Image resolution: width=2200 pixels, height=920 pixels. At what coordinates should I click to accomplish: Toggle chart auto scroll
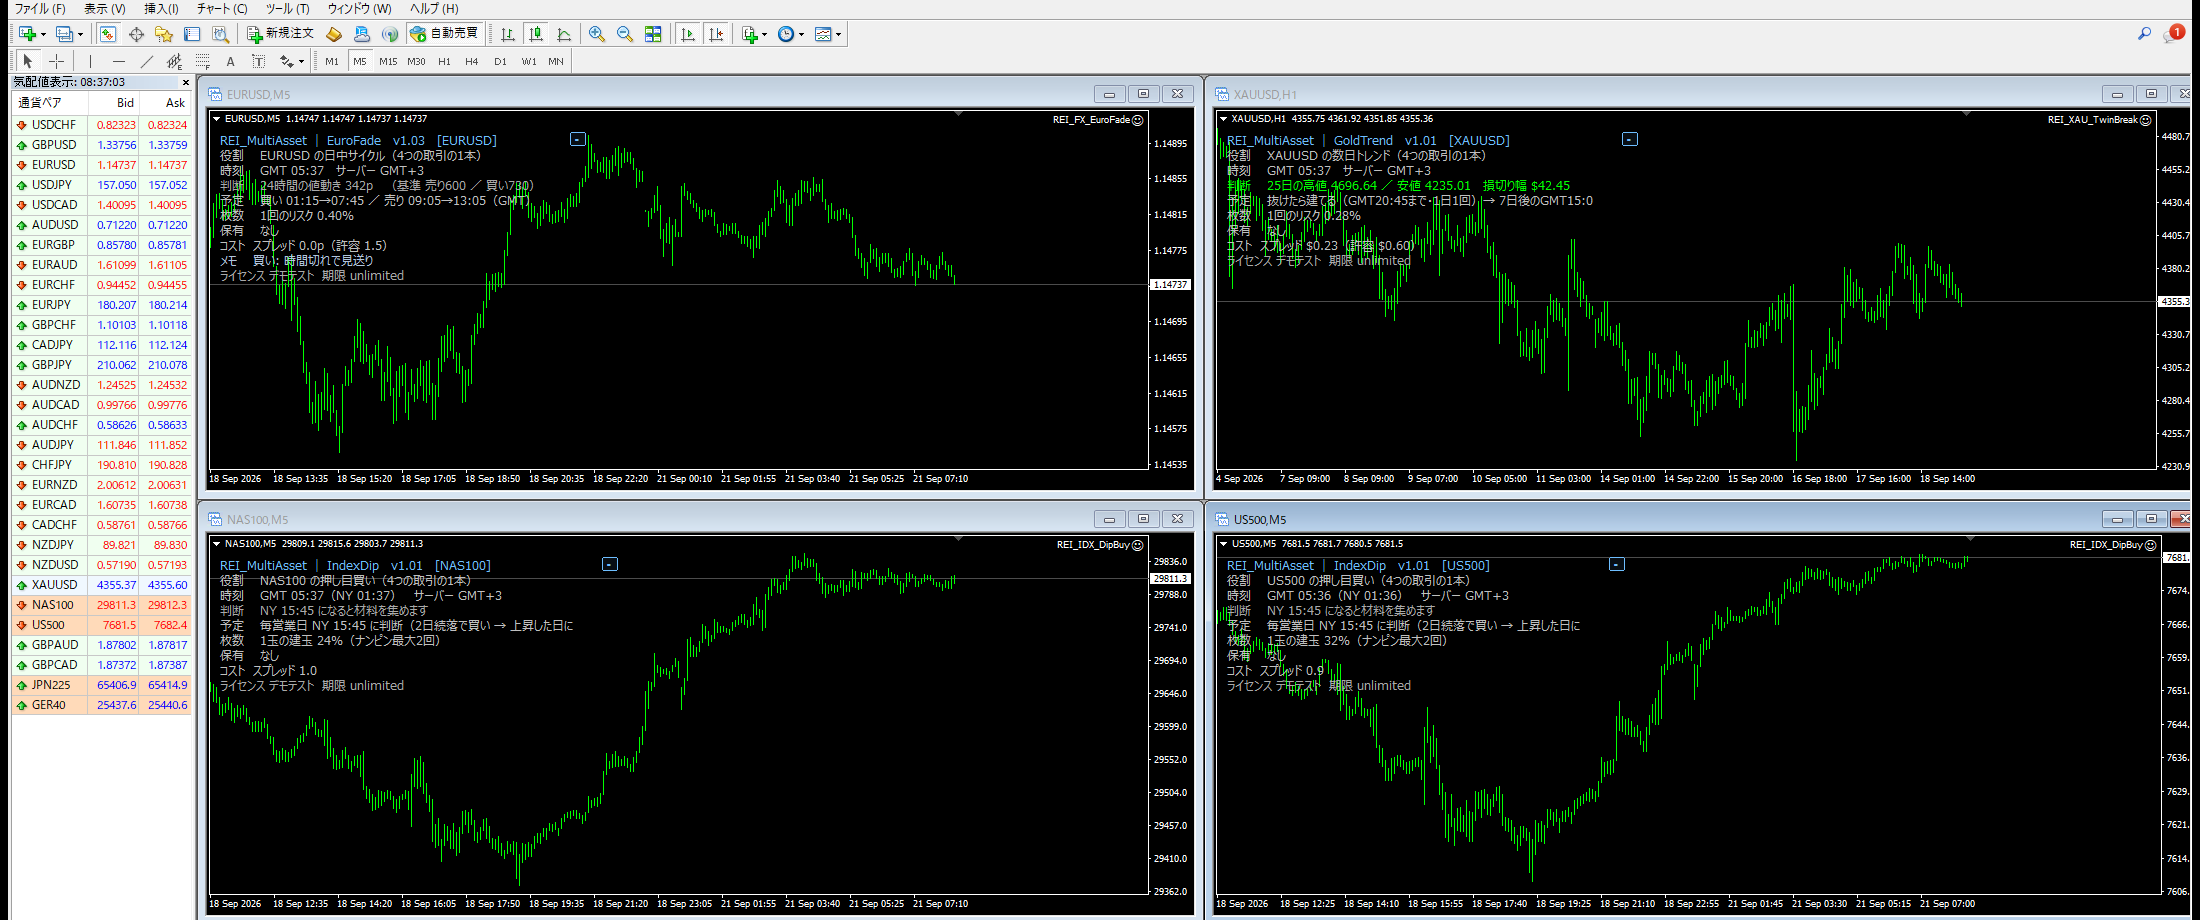coord(688,34)
